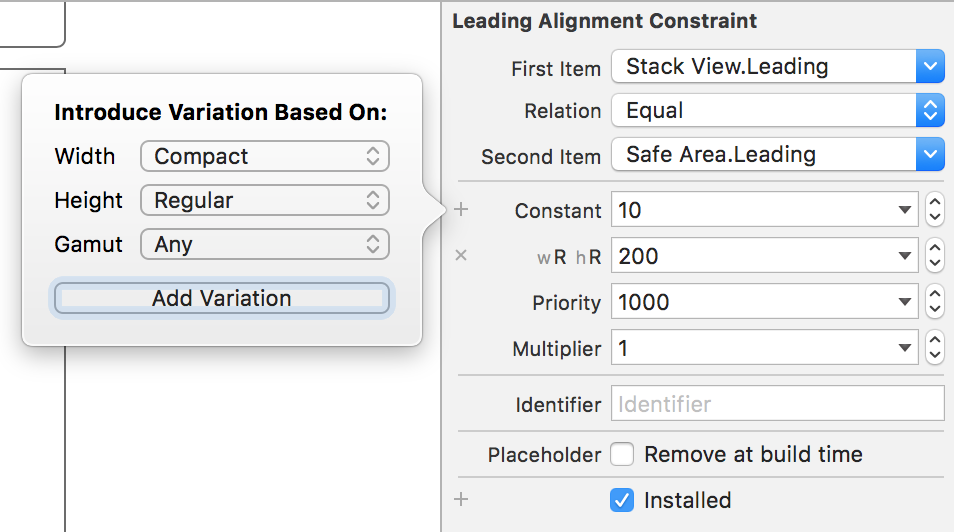
Task: Click the Constant value field
Action: 755,210
